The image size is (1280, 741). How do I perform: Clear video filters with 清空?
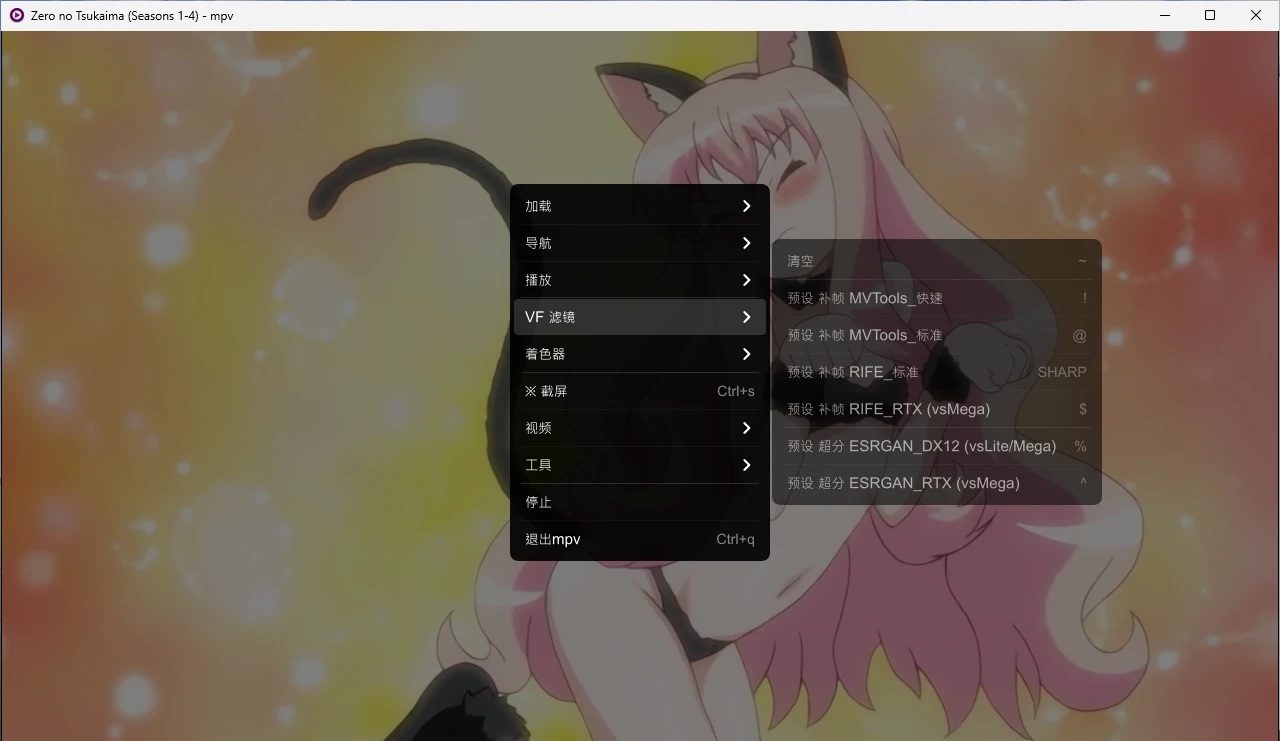[x=937, y=261]
